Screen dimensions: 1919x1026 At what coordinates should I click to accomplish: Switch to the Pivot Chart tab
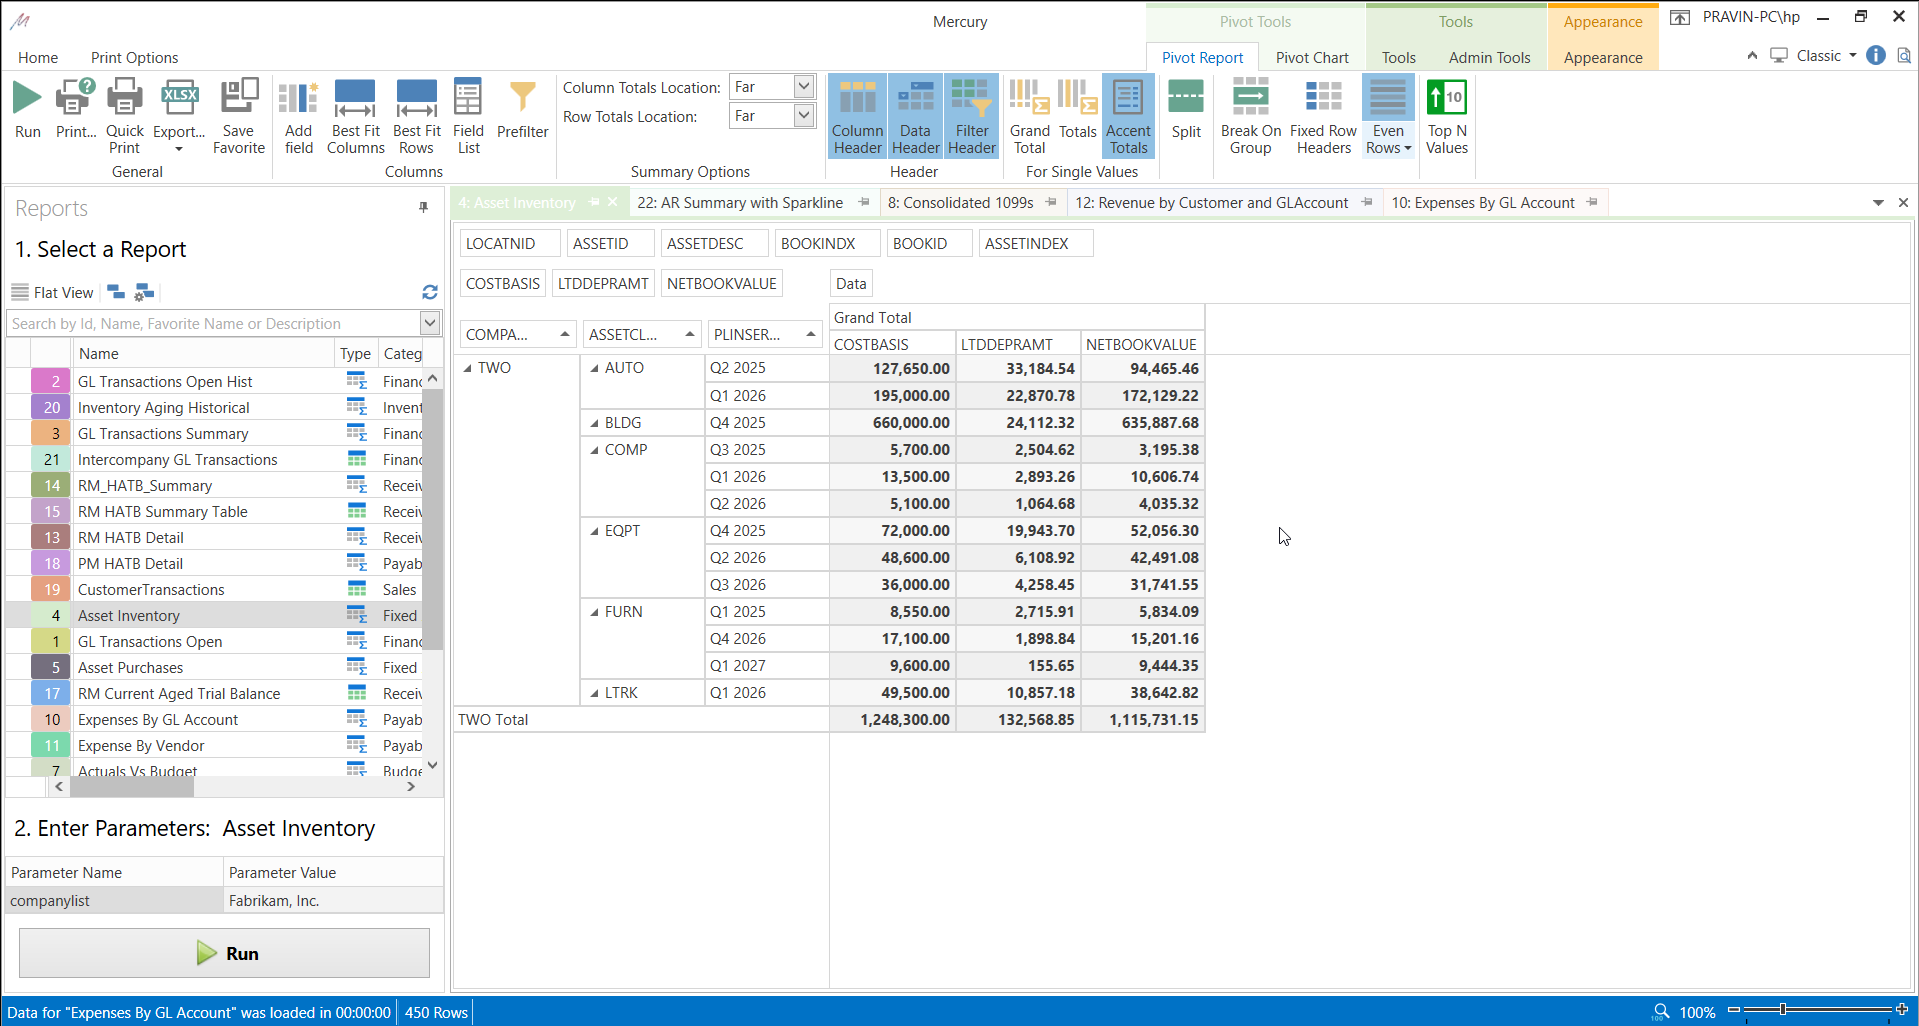(x=1311, y=57)
